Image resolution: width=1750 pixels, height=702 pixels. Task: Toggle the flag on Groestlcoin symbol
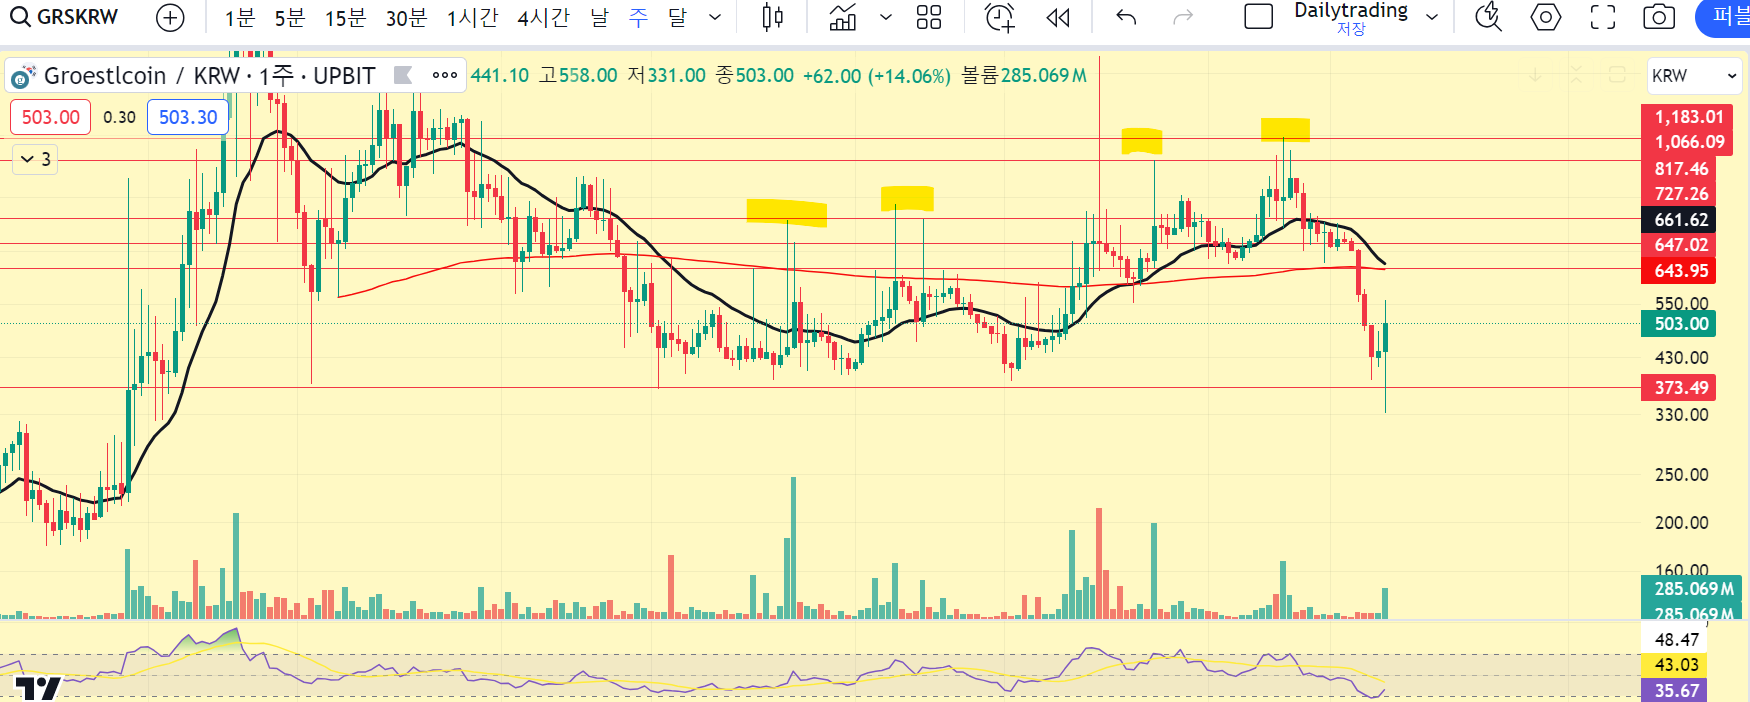(403, 75)
